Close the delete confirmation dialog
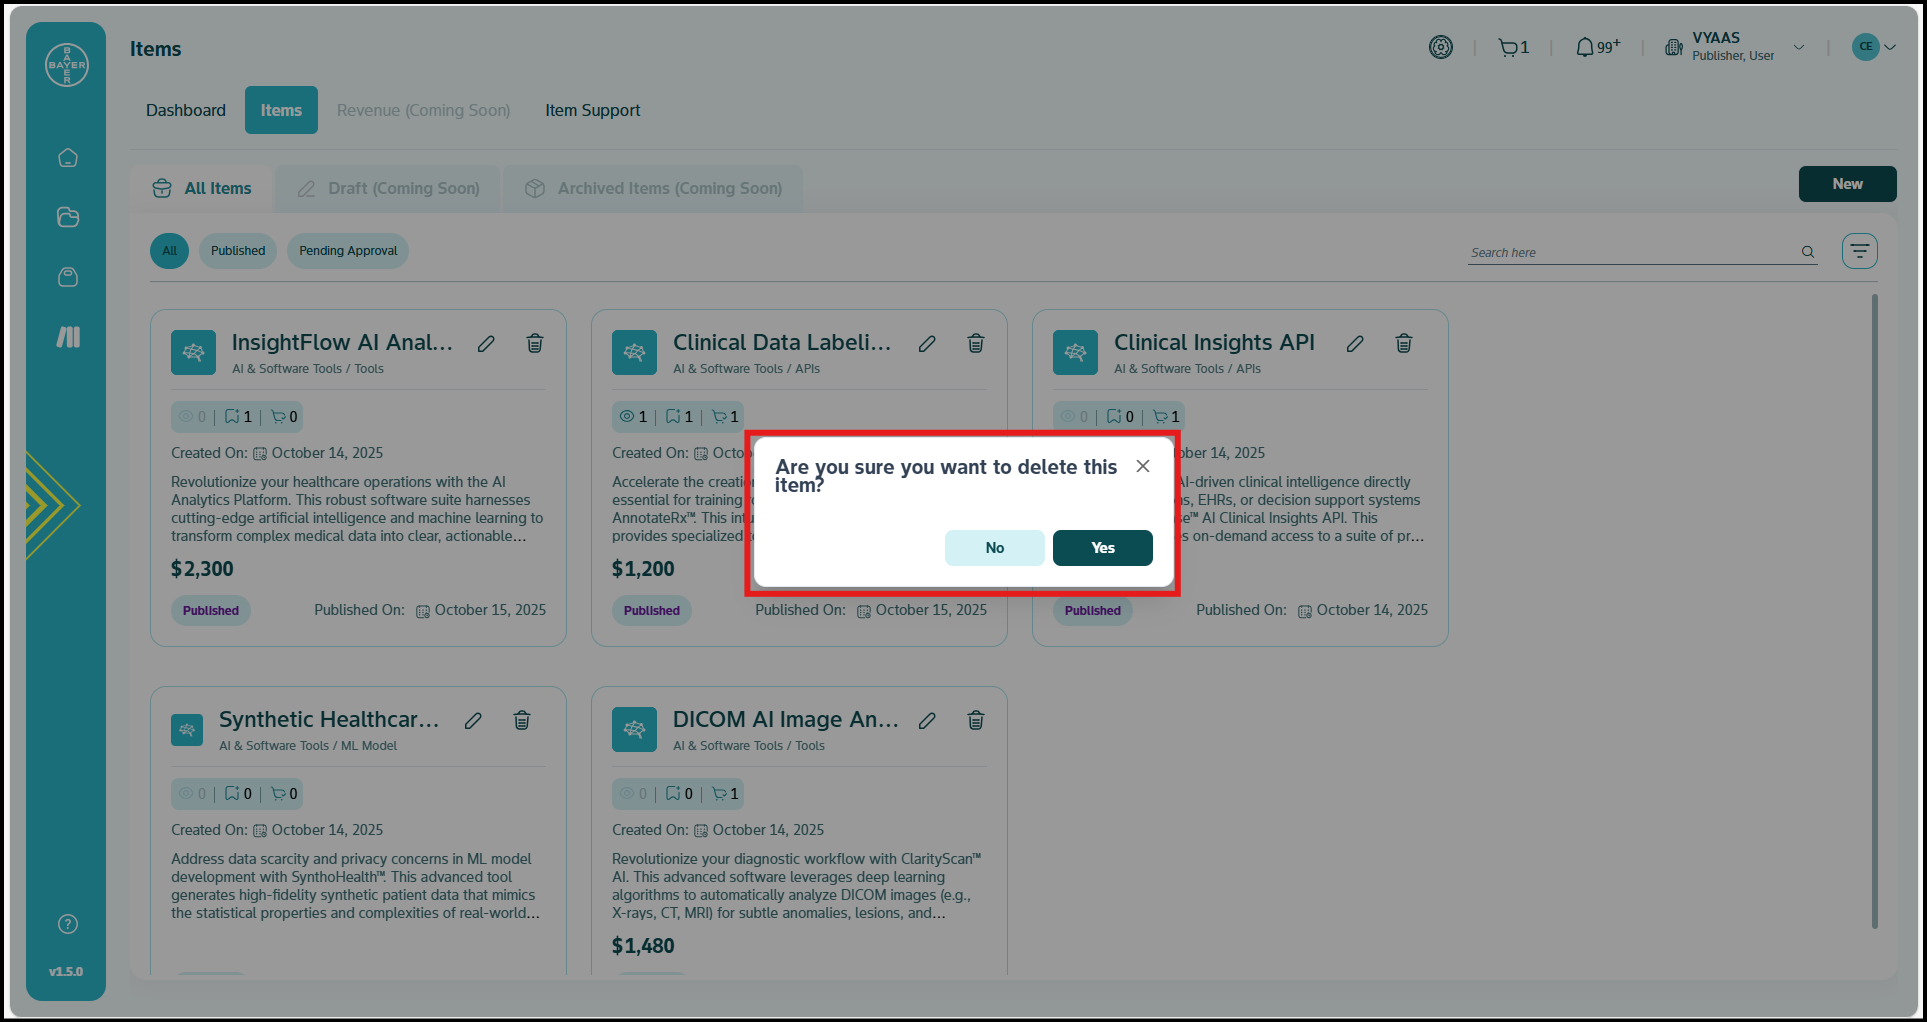 click(x=1143, y=466)
